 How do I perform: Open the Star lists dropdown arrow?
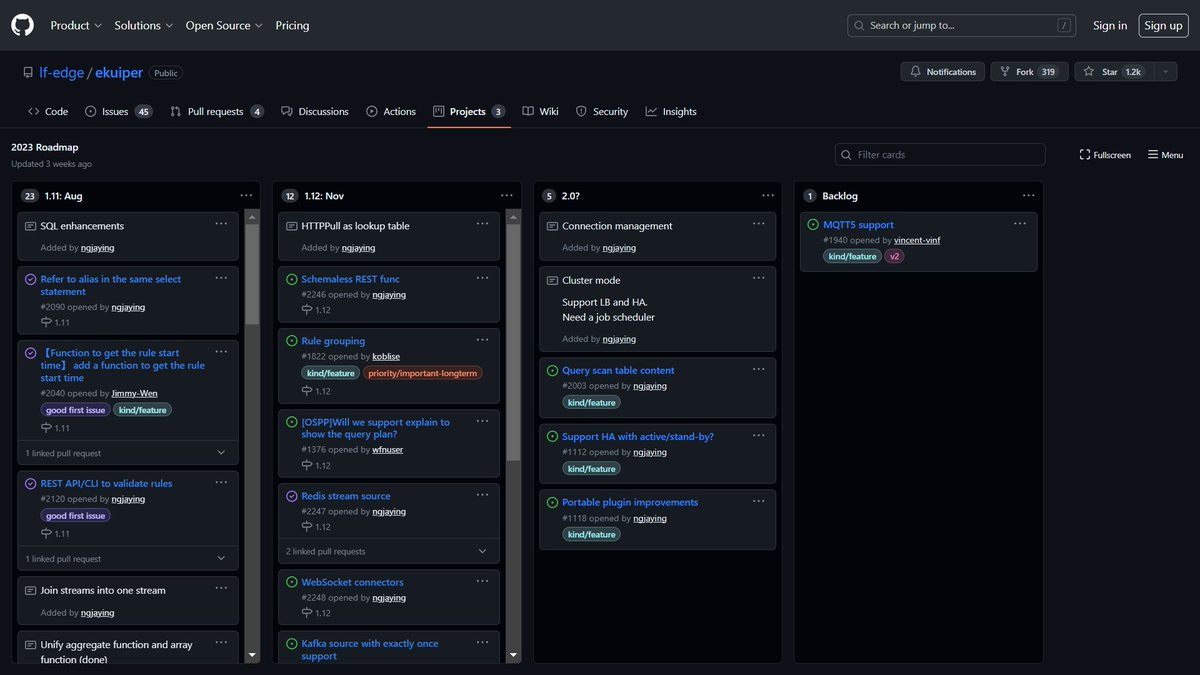(1165, 72)
